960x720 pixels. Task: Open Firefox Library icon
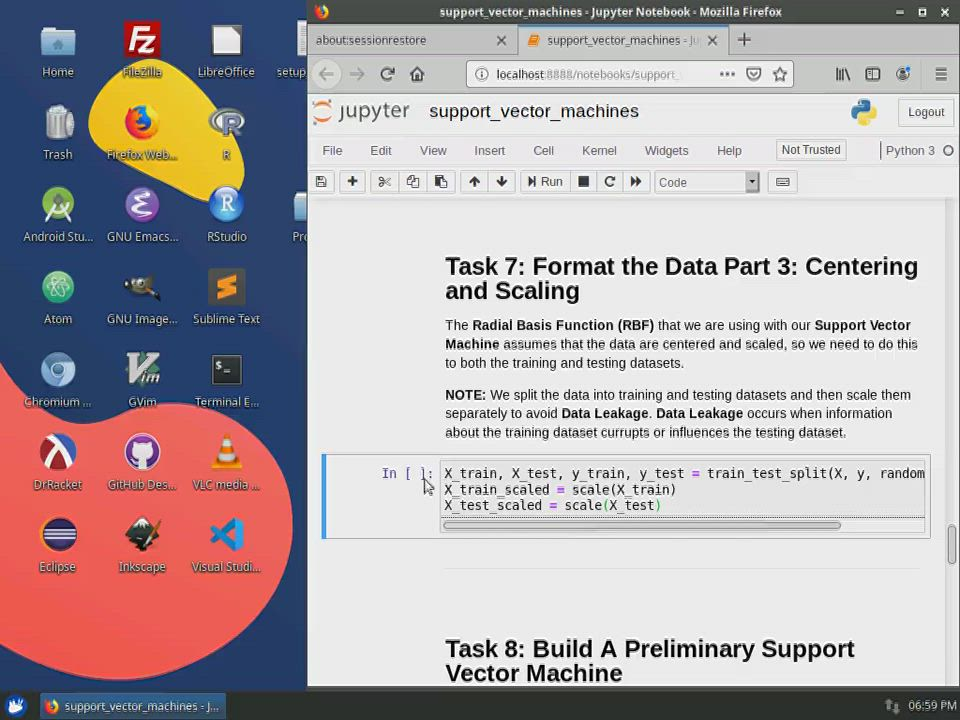pyautogui.click(x=843, y=75)
